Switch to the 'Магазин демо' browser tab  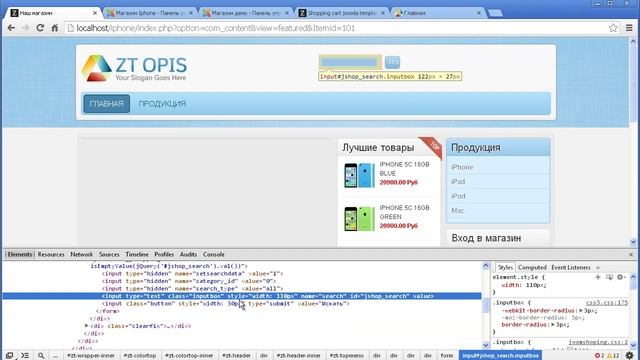246,13
